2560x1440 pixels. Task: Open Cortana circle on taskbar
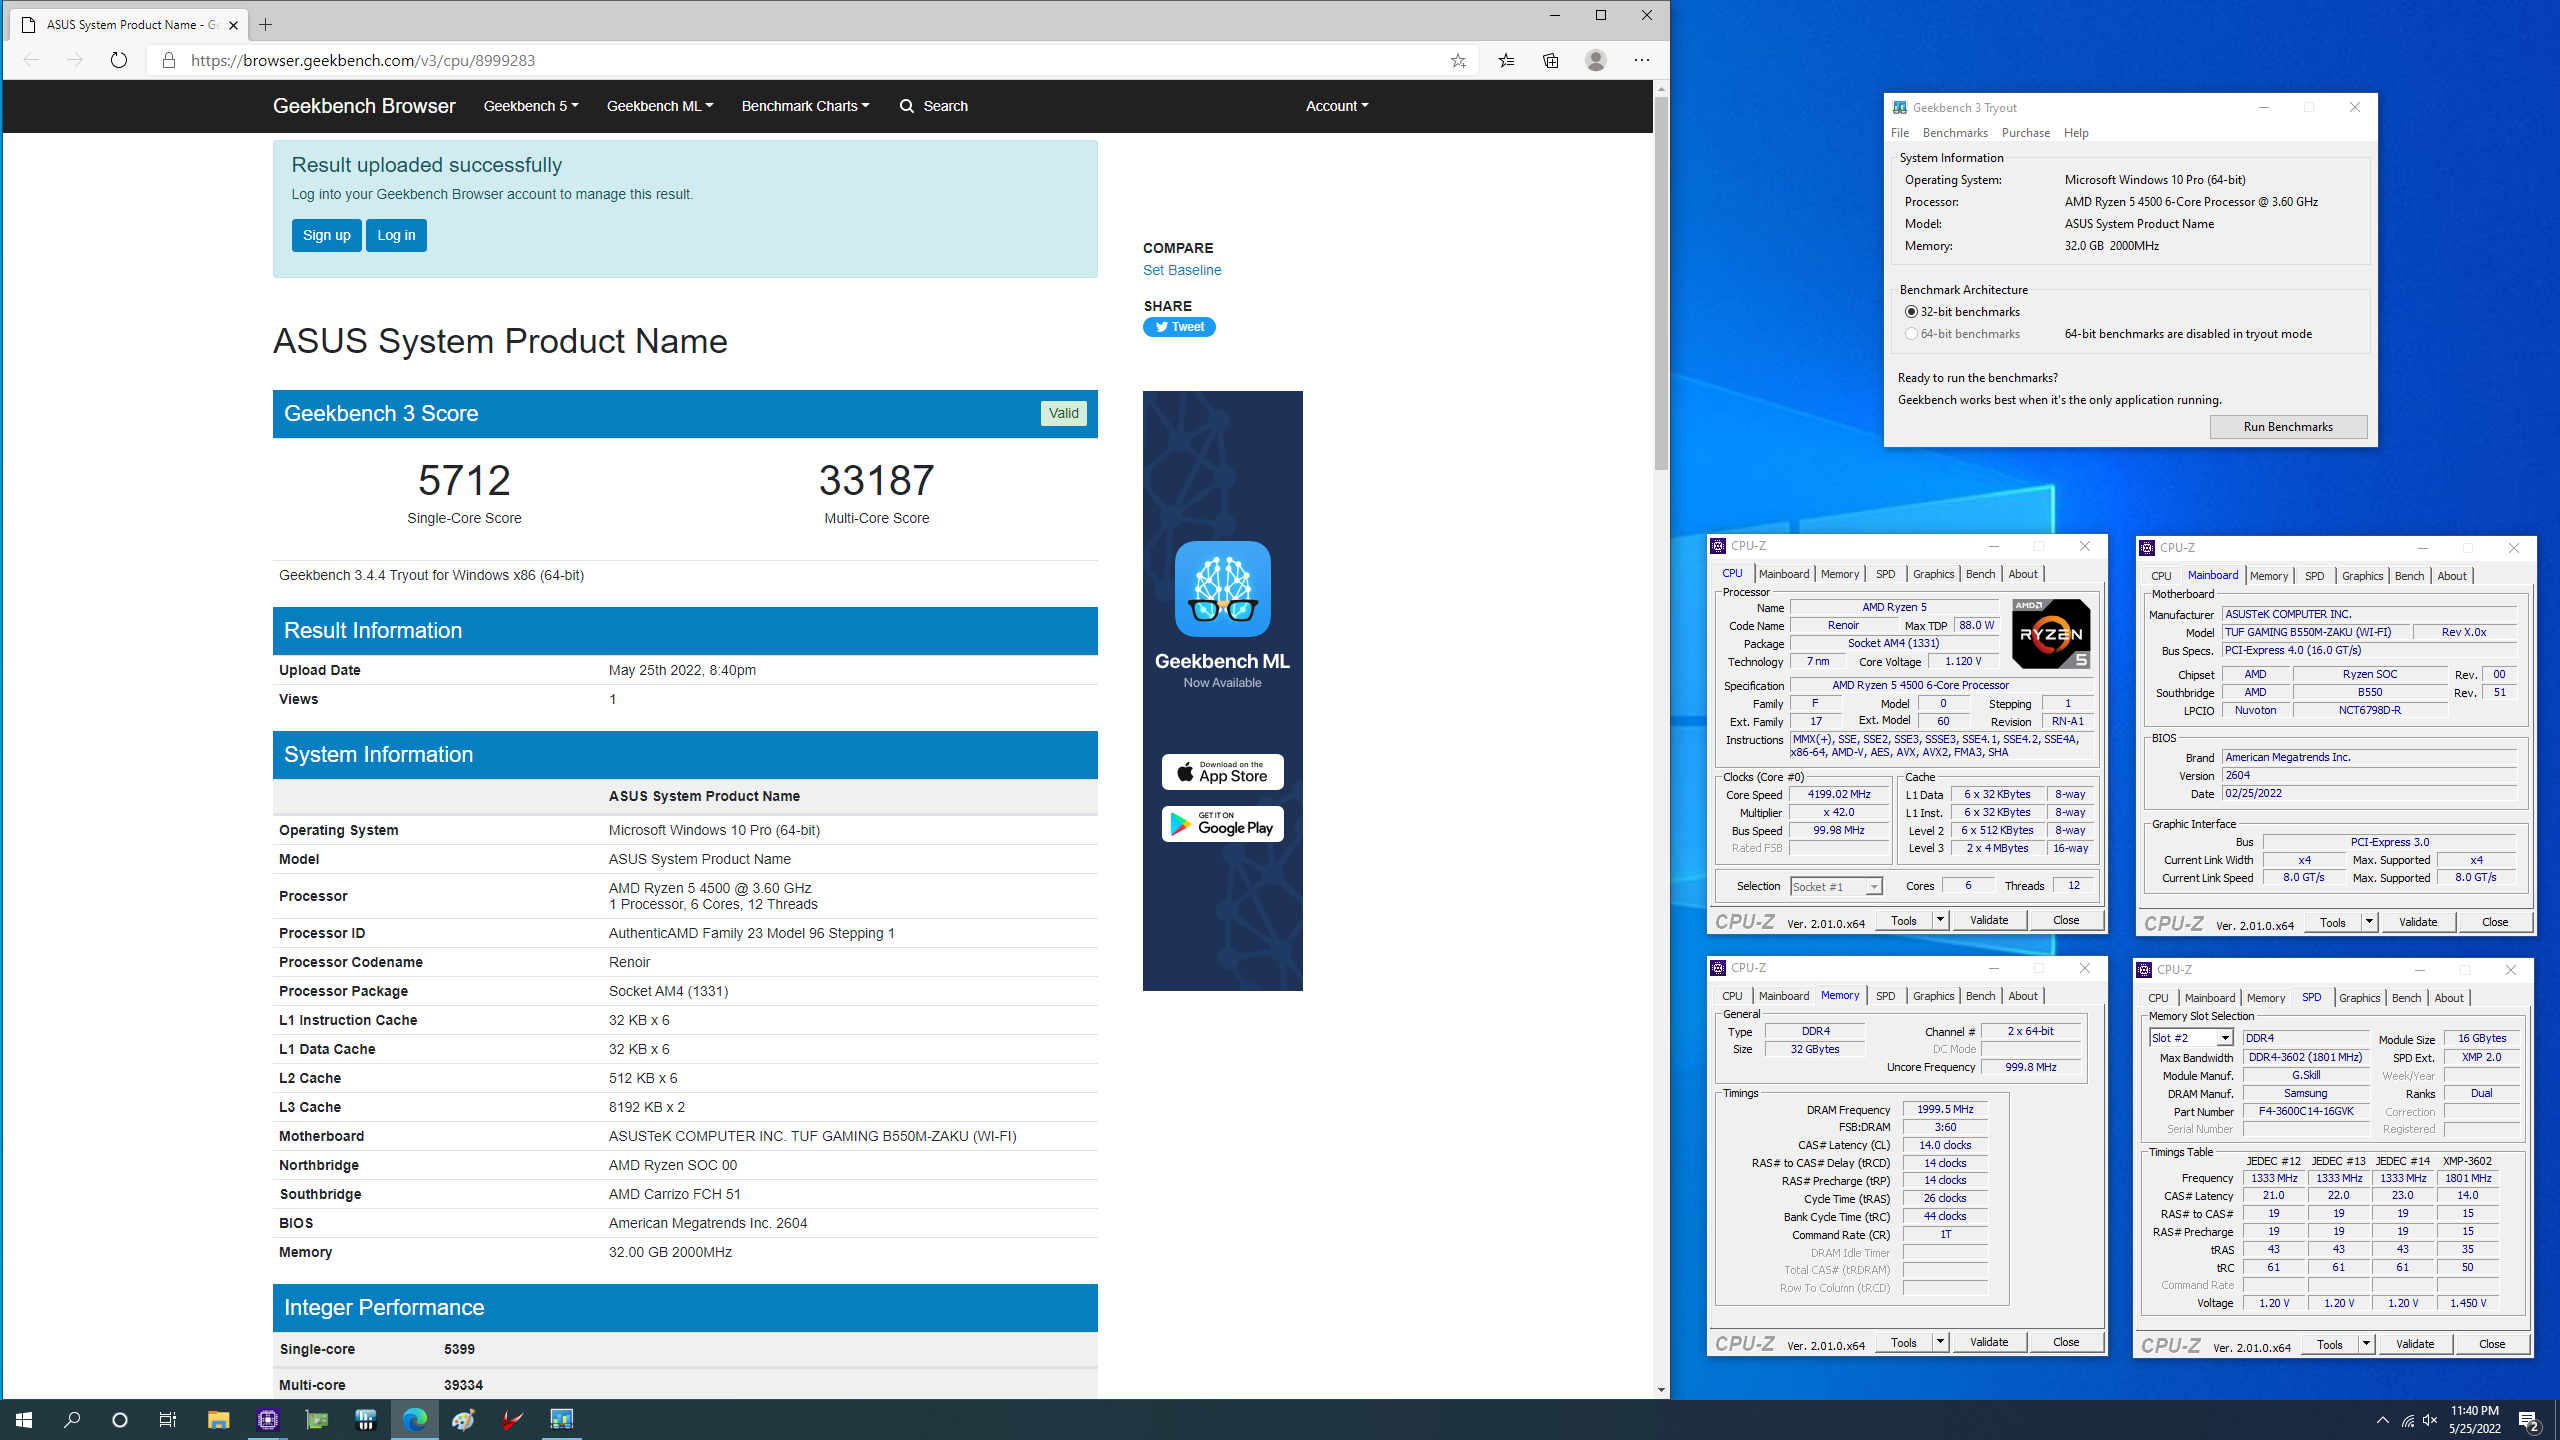(120, 1419)
